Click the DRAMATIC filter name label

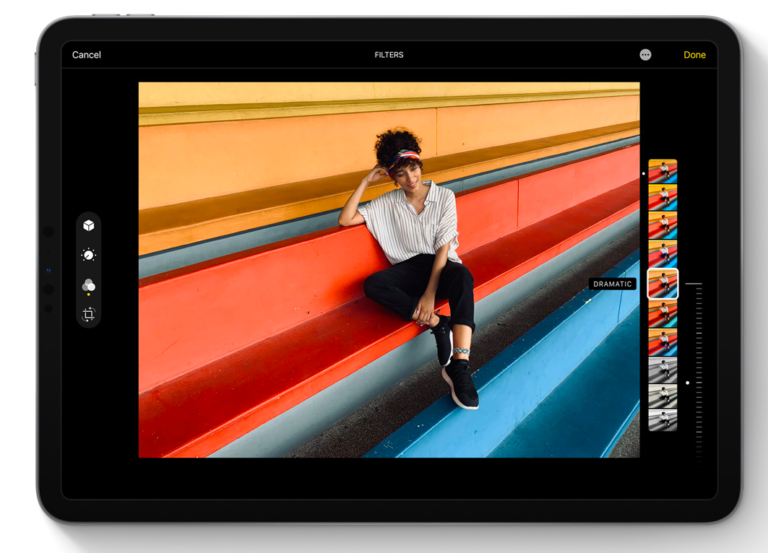pos(612,284)
